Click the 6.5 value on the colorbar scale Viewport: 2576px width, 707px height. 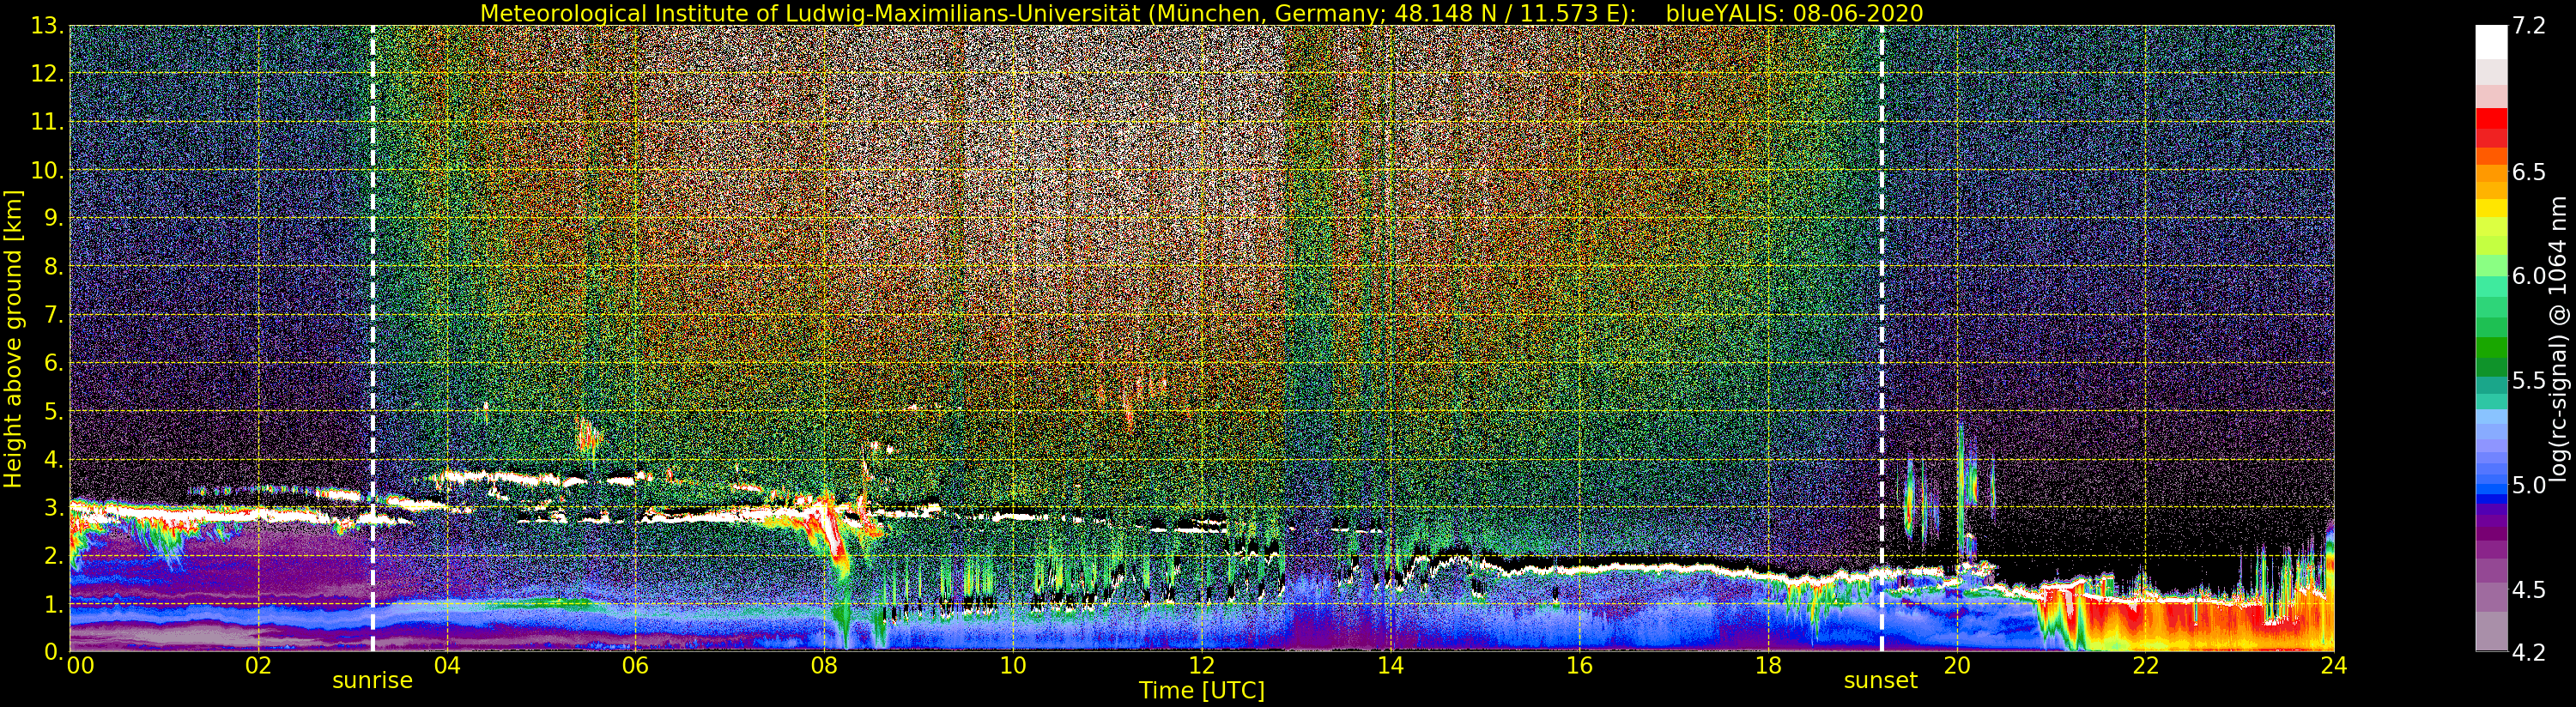2529,172
